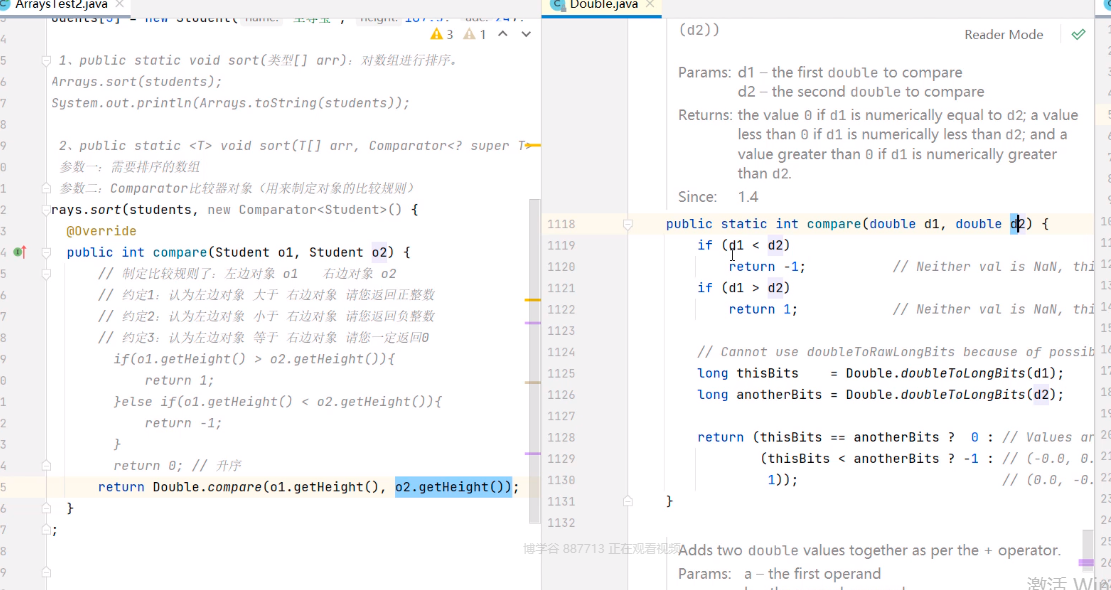Viewport: 1111px width, 590px height.
Task: Click 'long thisBits' declaration on line 1125
Action: (748, 373)
